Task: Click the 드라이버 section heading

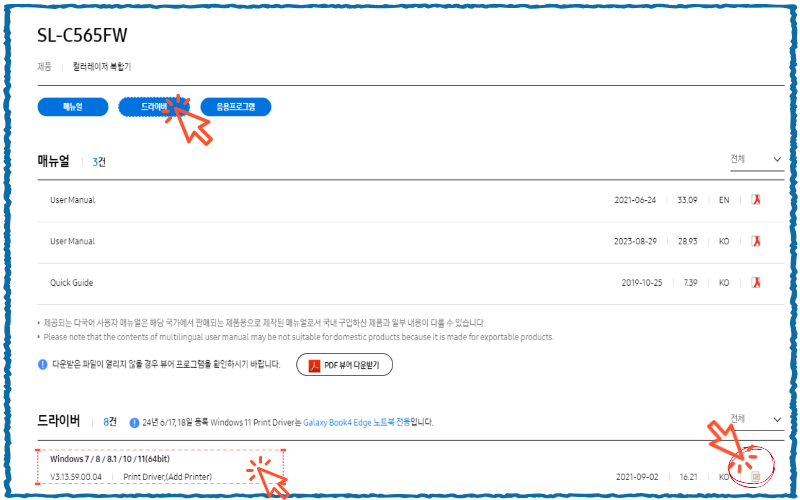Action: click(59, 421)
